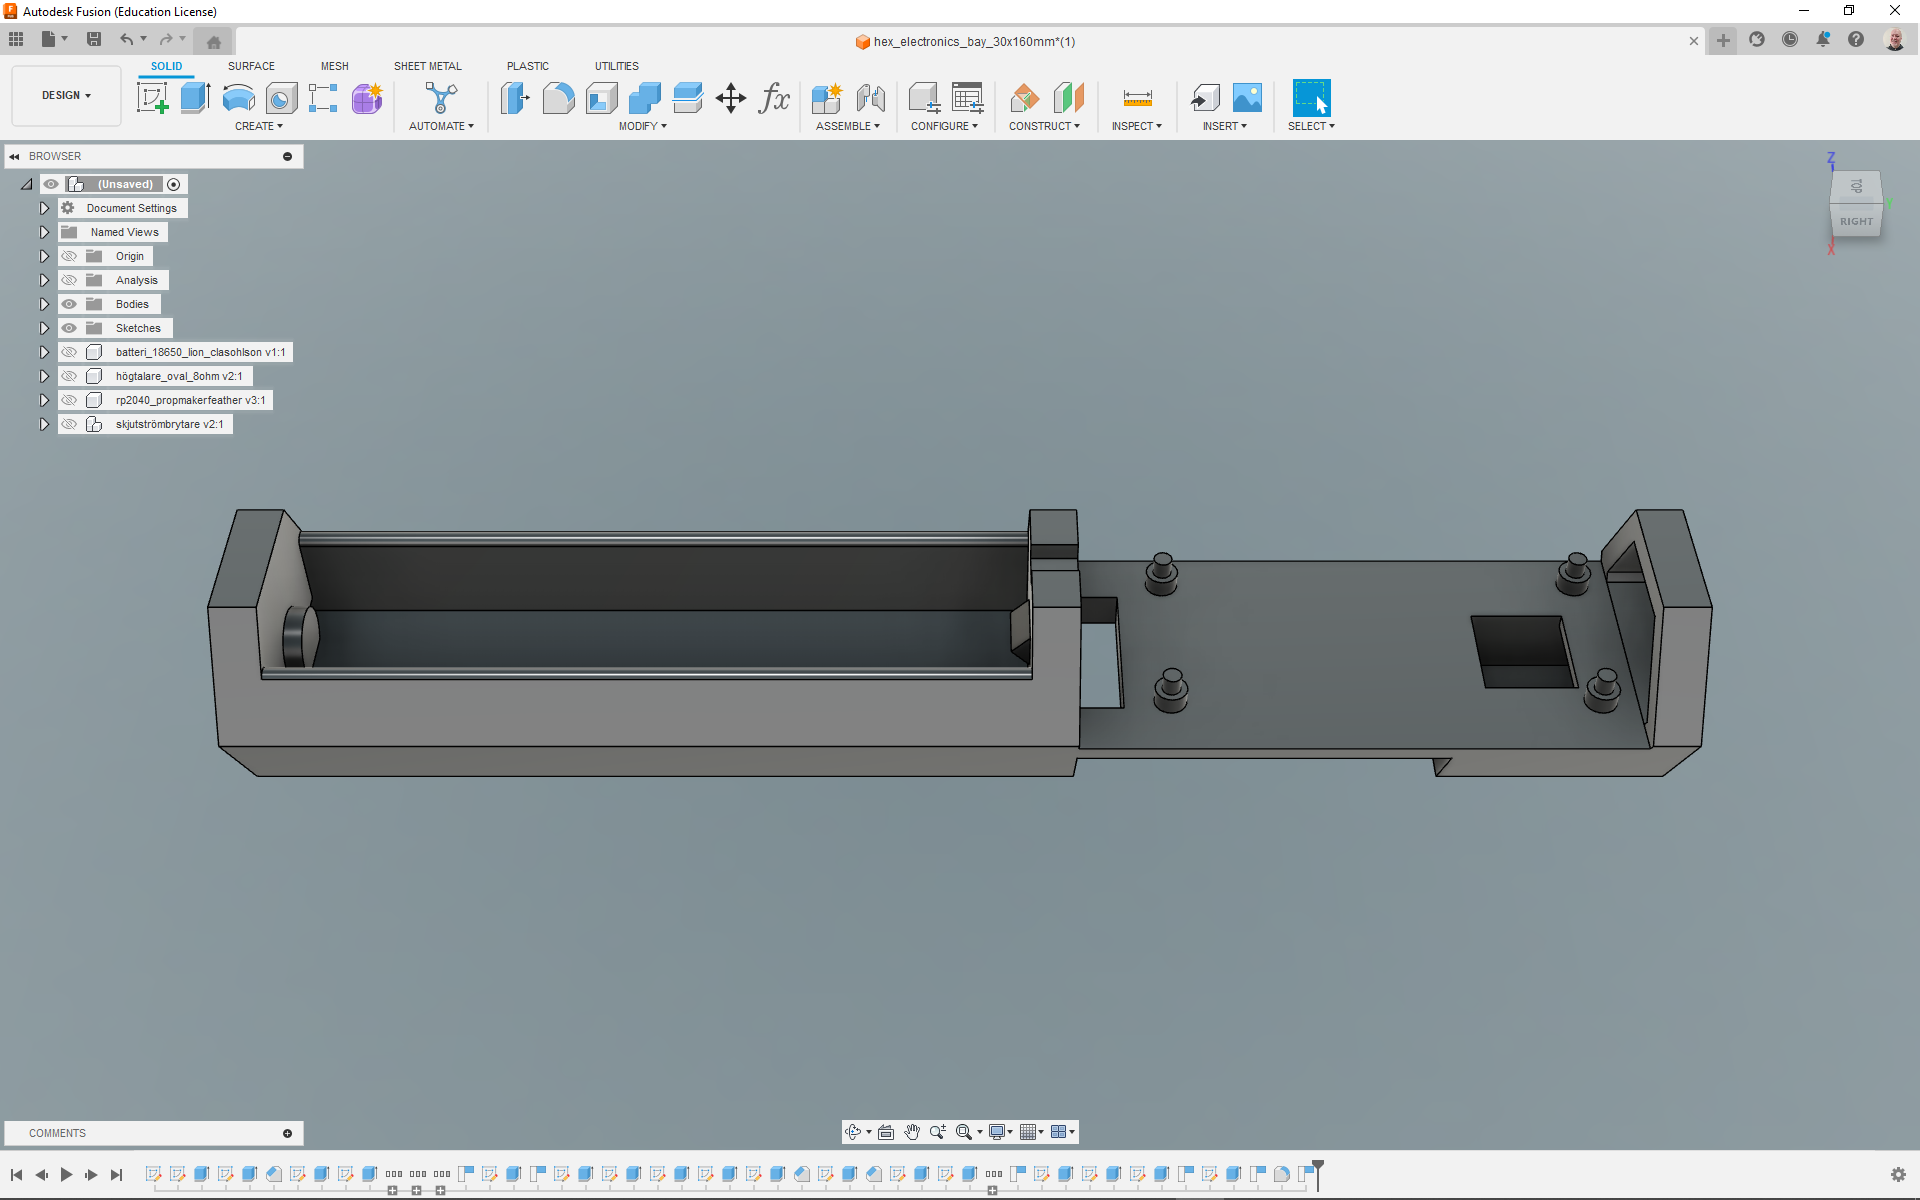Select the Combine tool
Image resolution: width=1920 pixels, height=1200 pixels.
[645, 98]
